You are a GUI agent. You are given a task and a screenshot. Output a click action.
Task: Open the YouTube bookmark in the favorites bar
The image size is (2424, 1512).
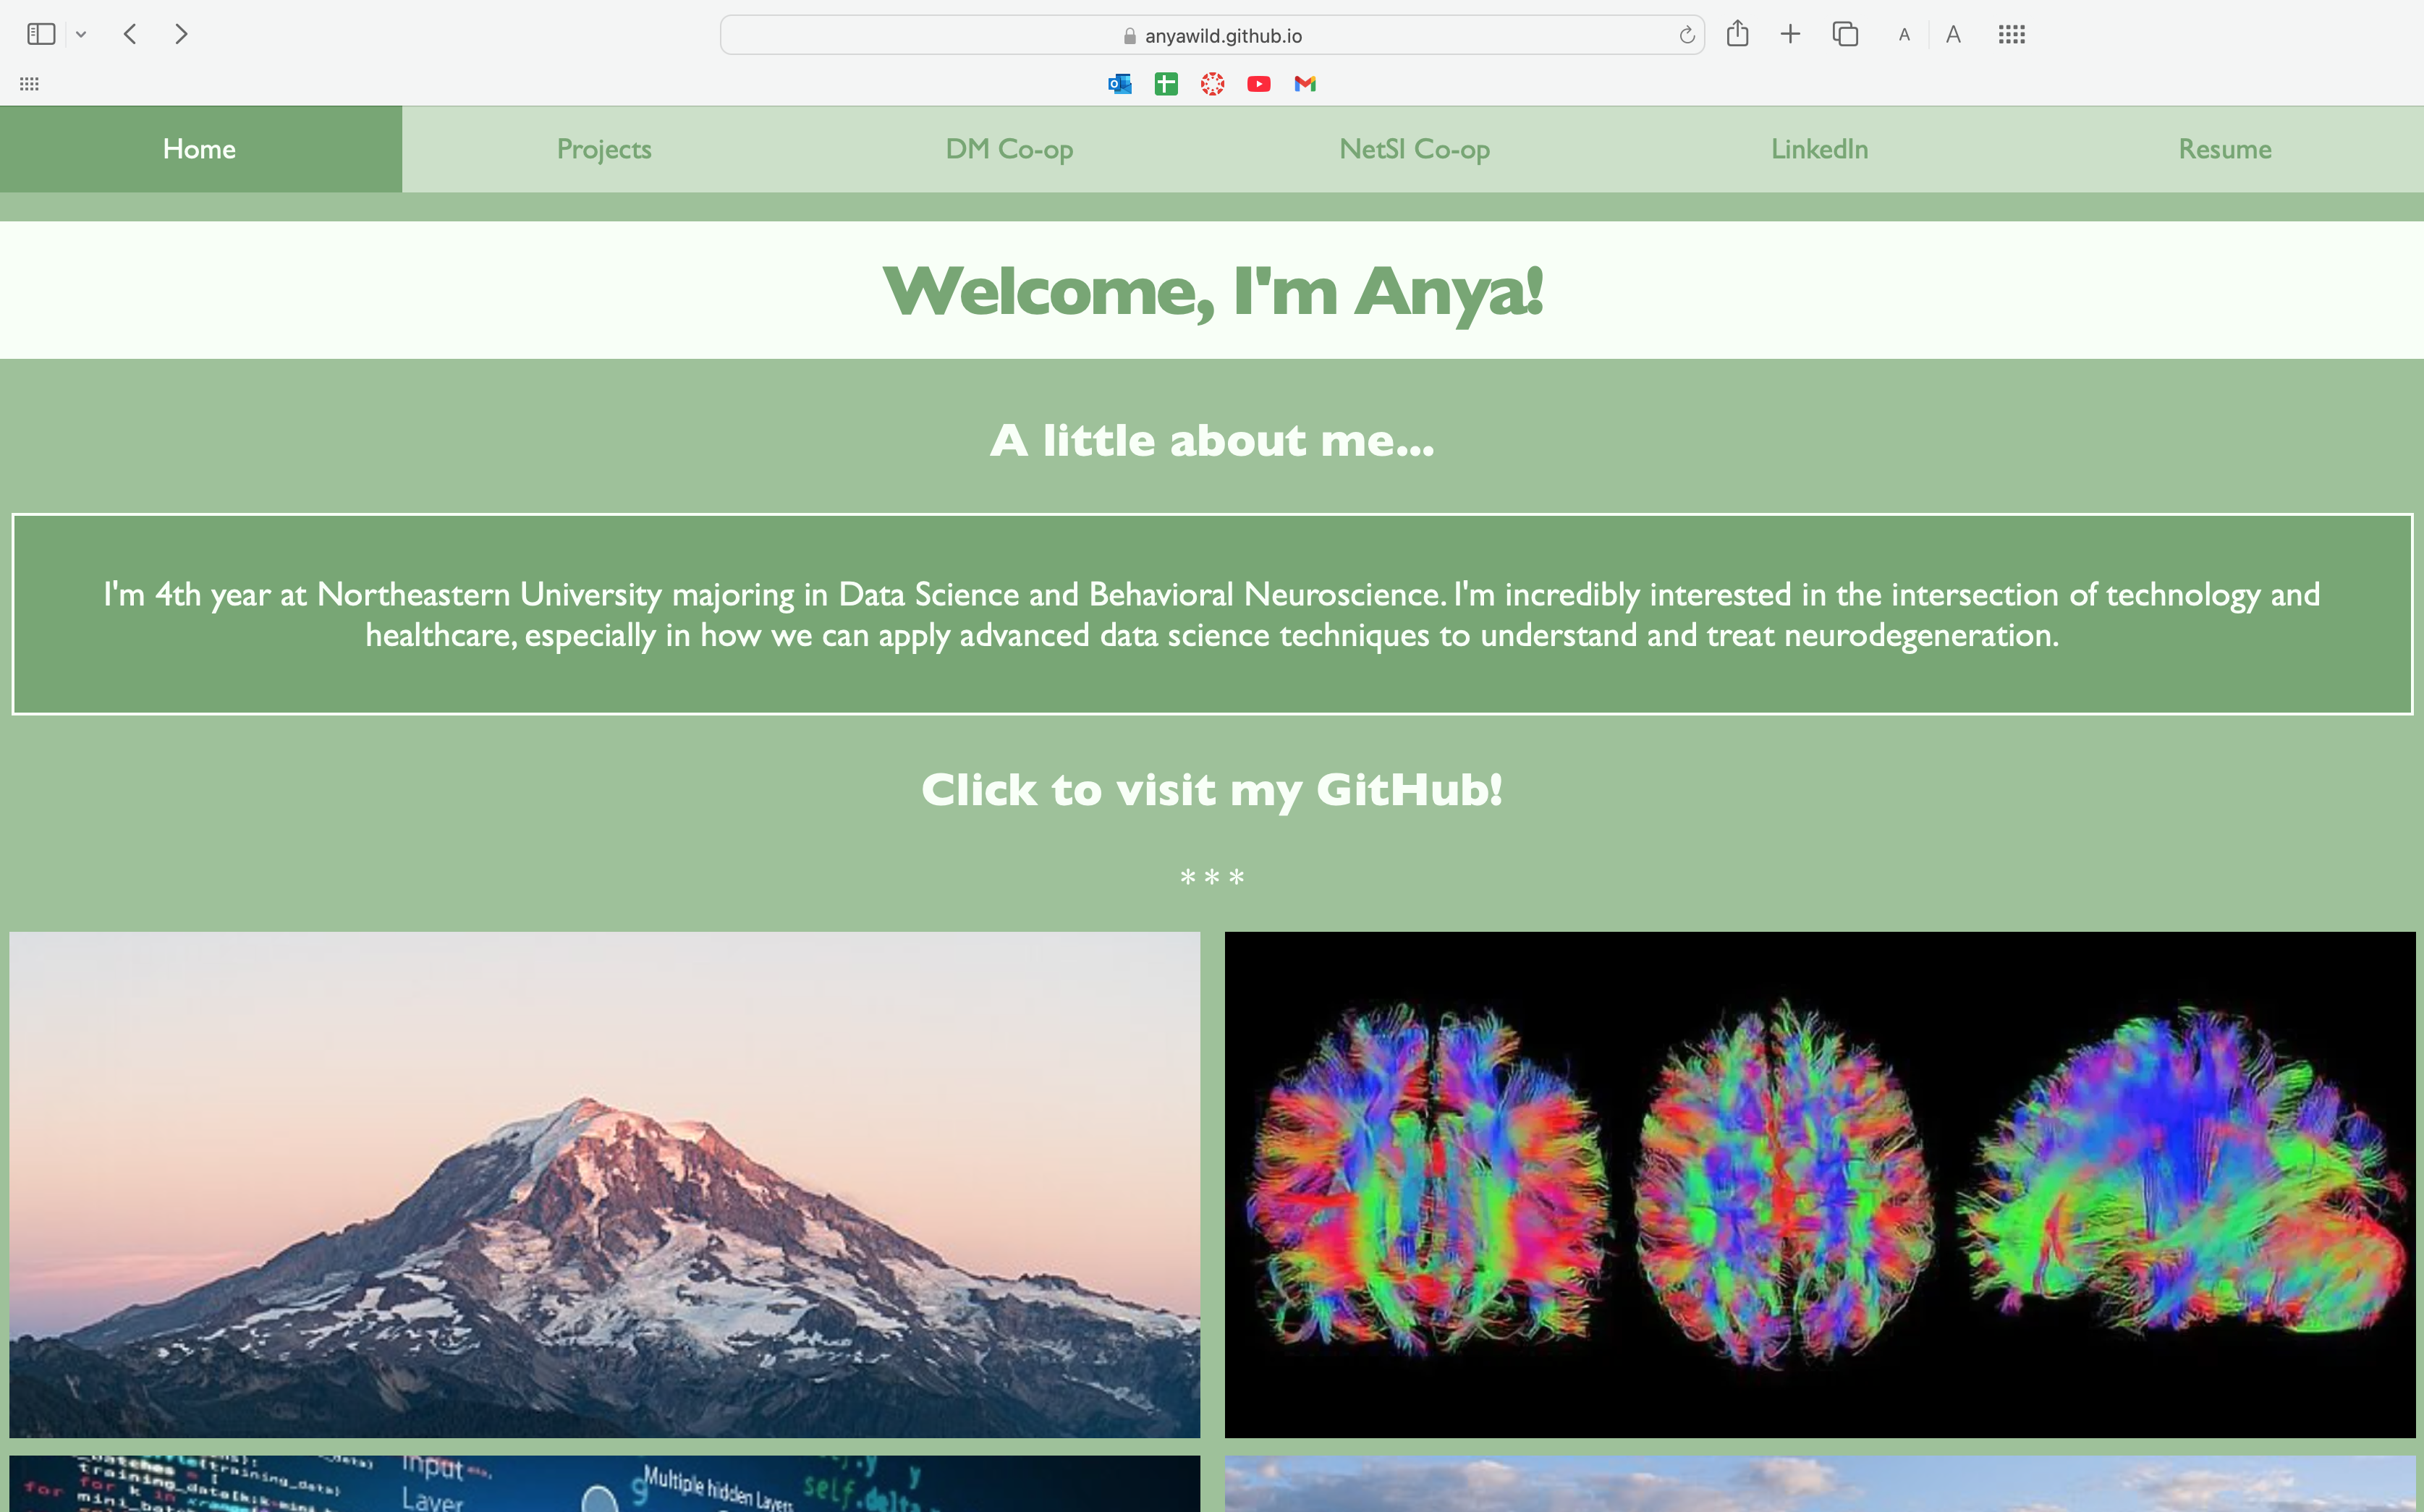(x=1258, y=84)
